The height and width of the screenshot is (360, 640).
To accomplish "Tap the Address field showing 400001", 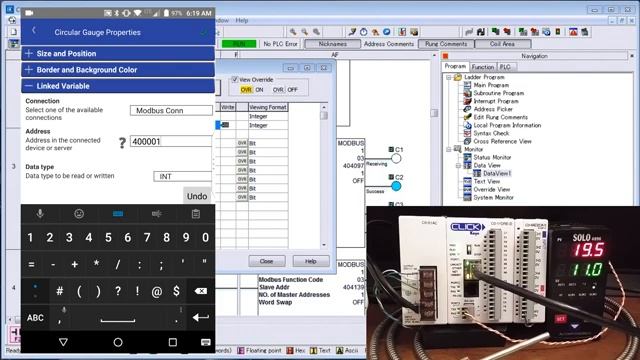I will pyautogui.click(x=171, y=141).
